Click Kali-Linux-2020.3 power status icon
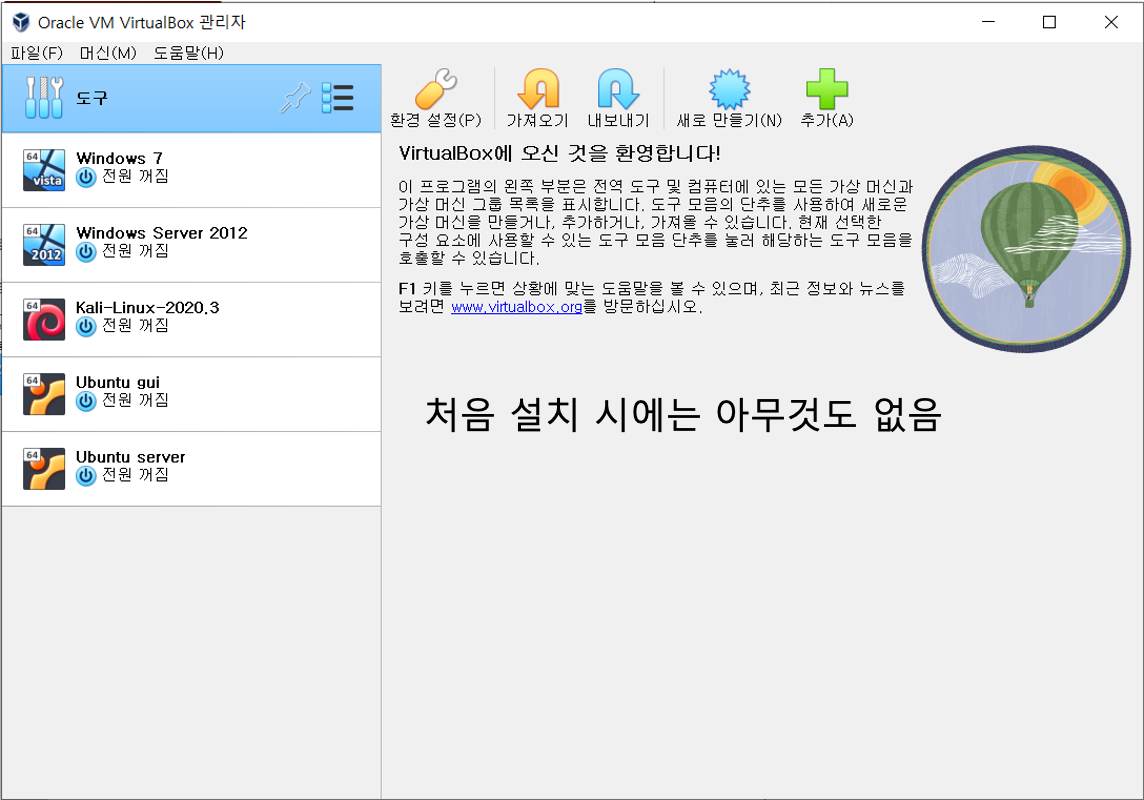 point(86,327)
